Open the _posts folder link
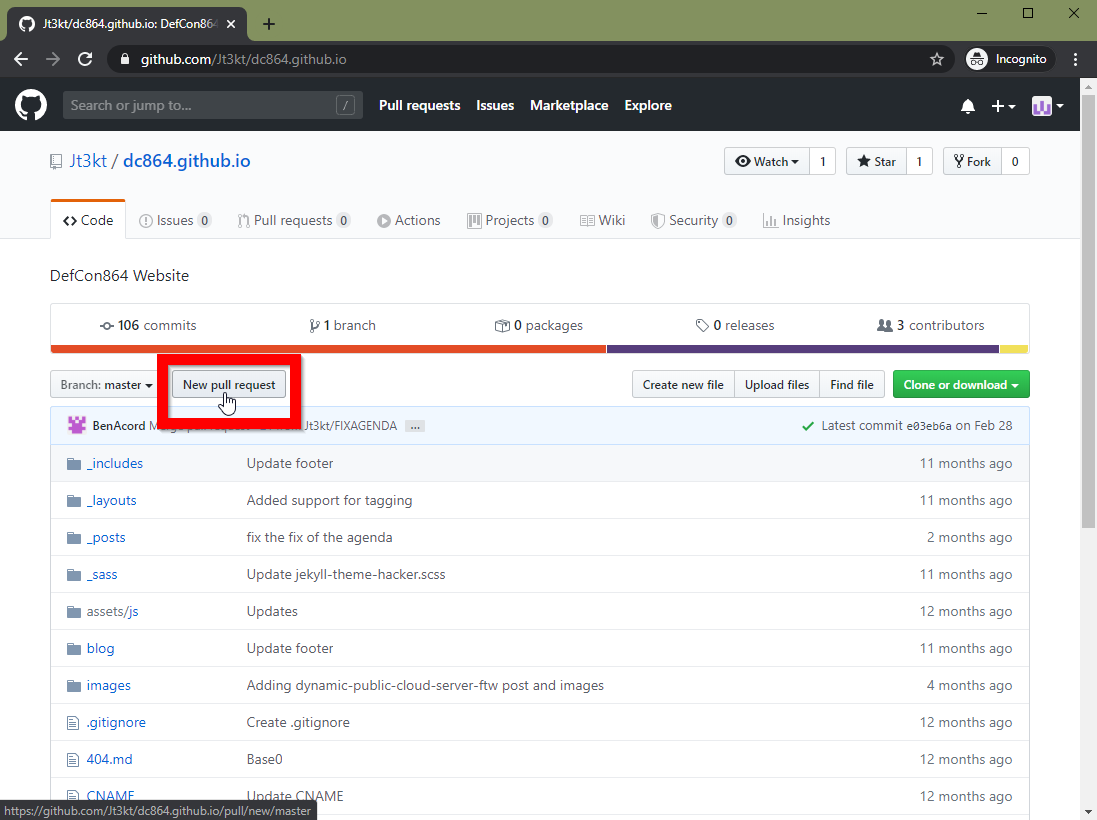Viewport: 1097px width, 820px height. pyautogui.click(x=107, y=537)
